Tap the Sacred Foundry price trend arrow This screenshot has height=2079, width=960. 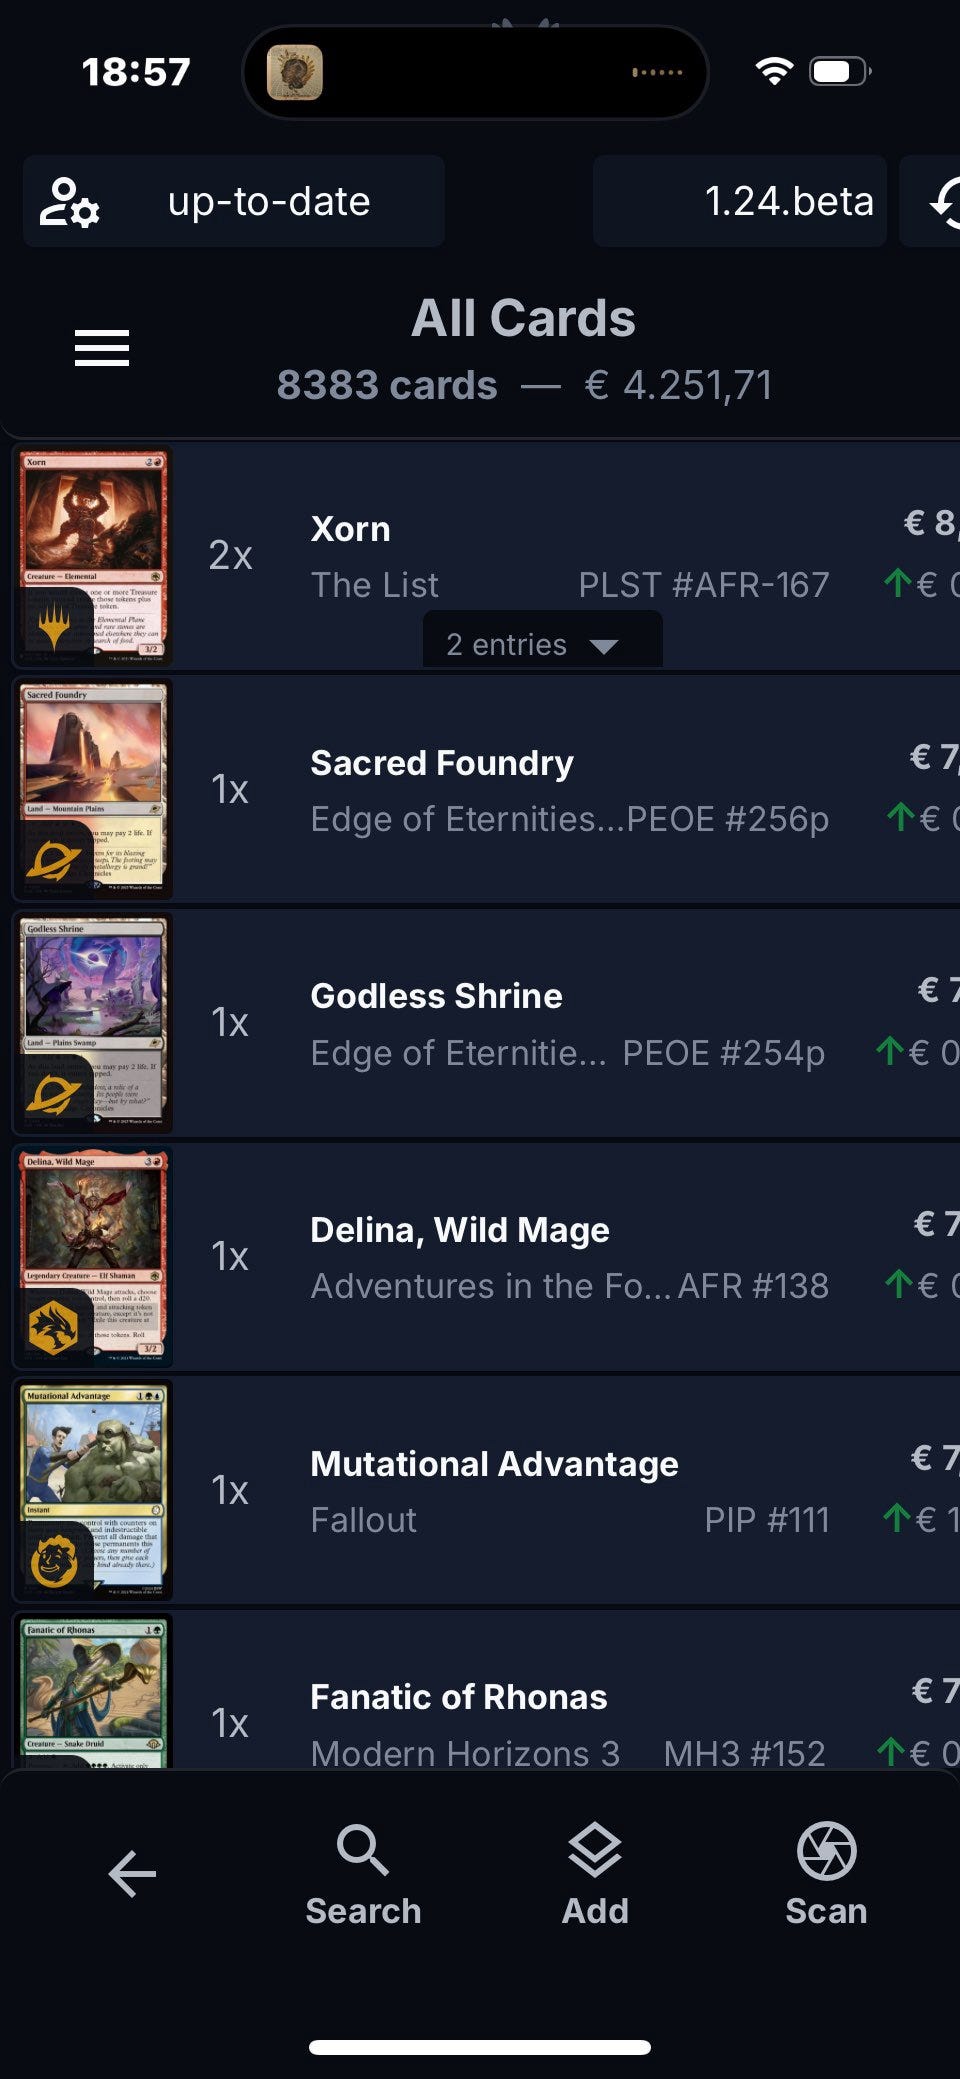coord(900,818)
